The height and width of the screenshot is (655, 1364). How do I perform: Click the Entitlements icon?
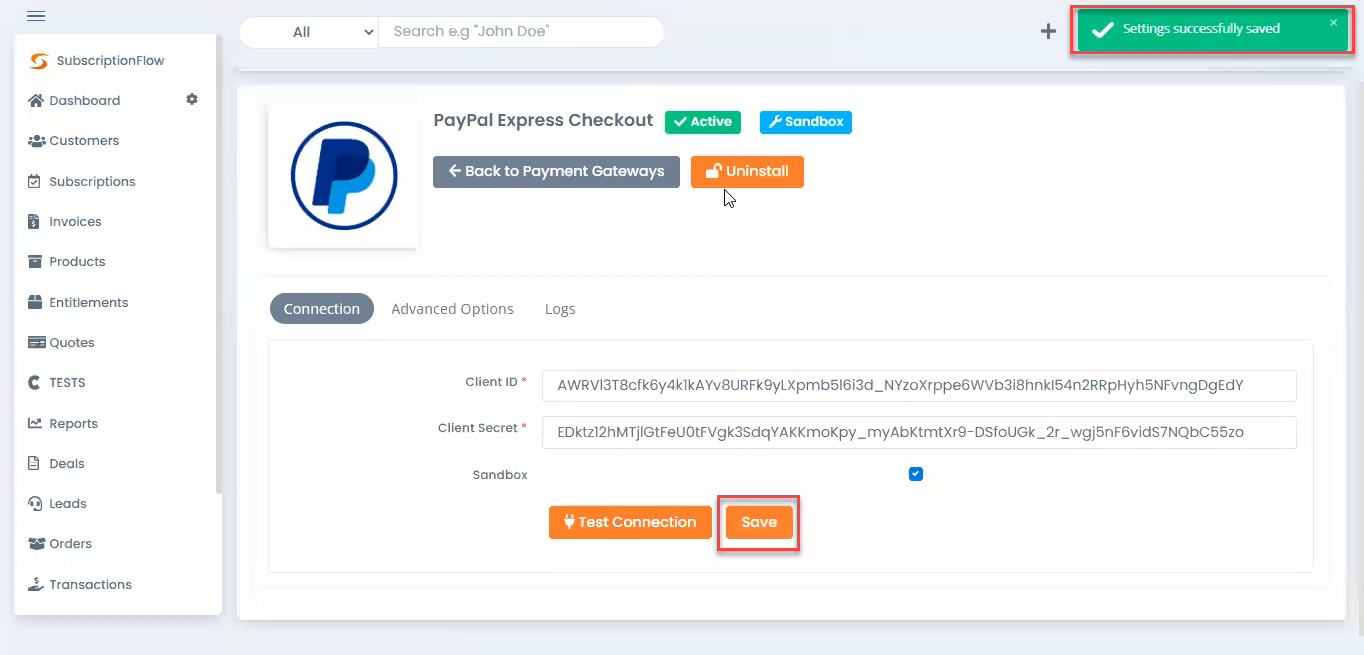point(35,302)
